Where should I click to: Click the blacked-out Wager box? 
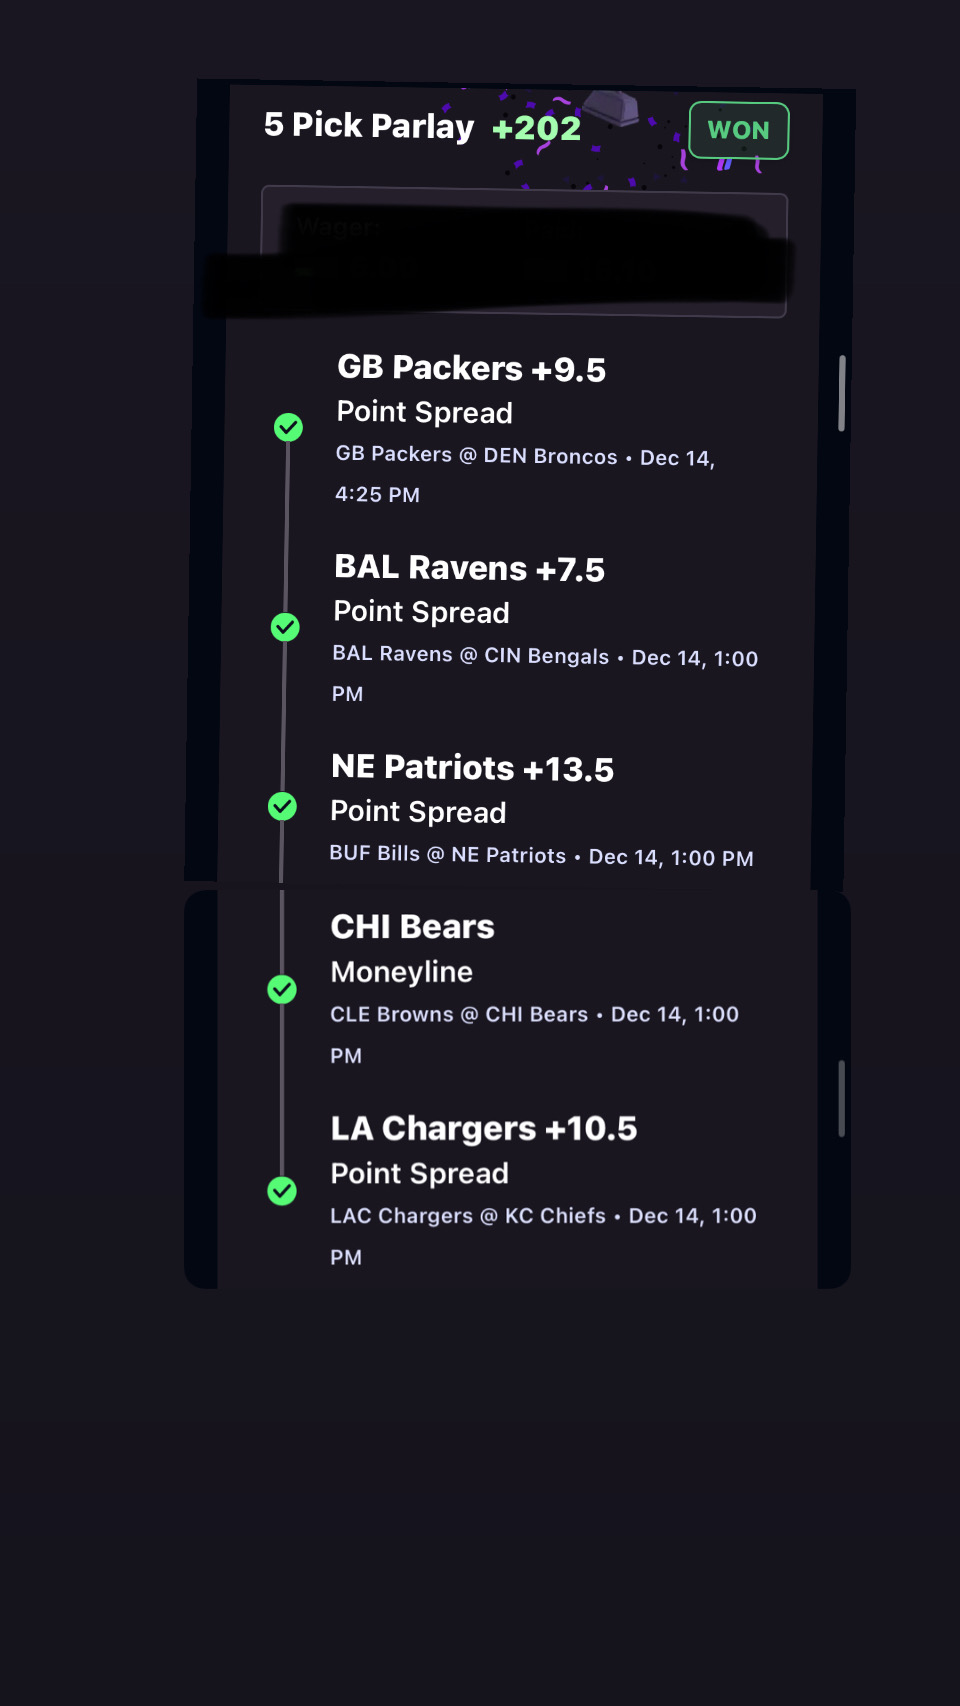(523, 253)
